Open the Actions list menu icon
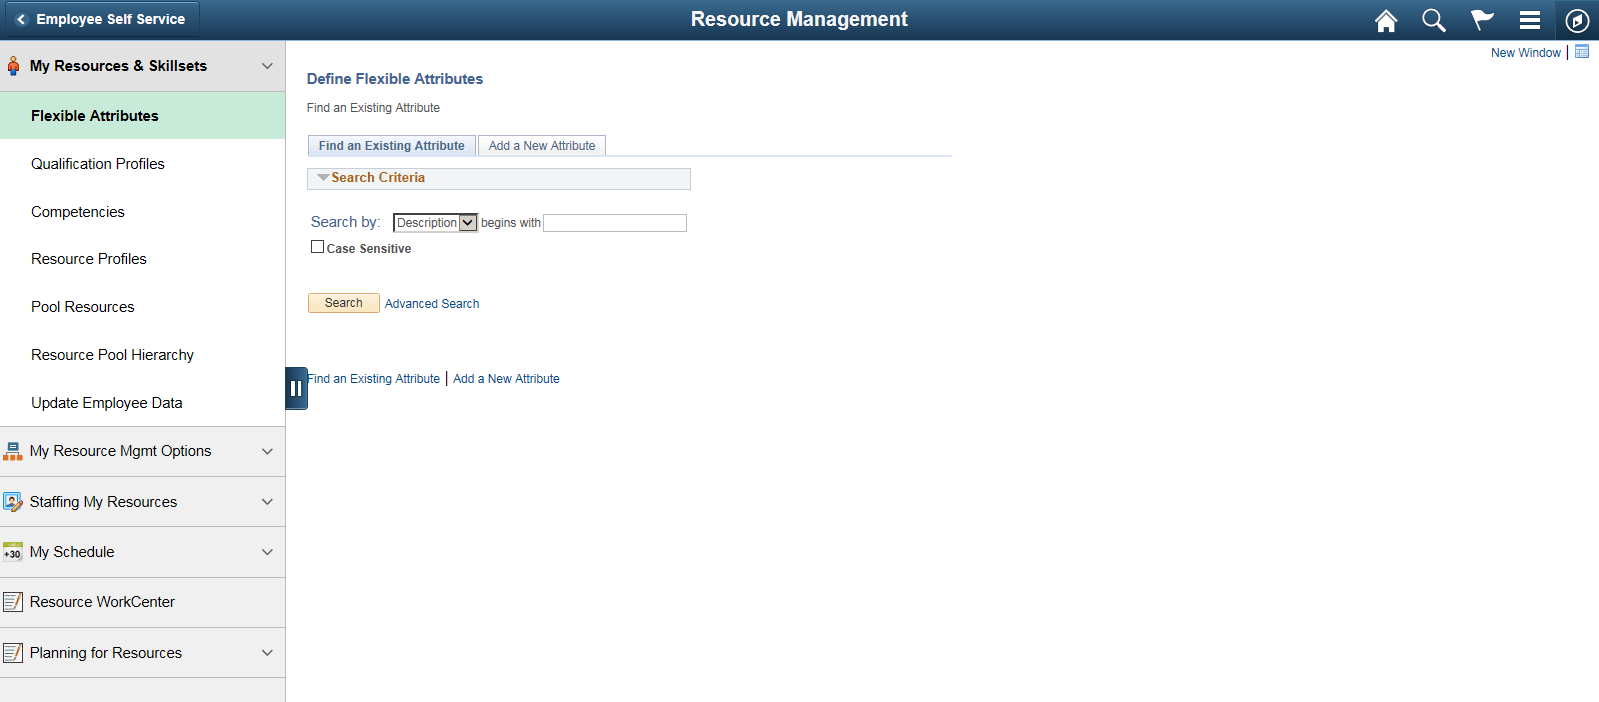Image resolution: width=1599 pixels, height=702 pixels. tap(1530, 20)
